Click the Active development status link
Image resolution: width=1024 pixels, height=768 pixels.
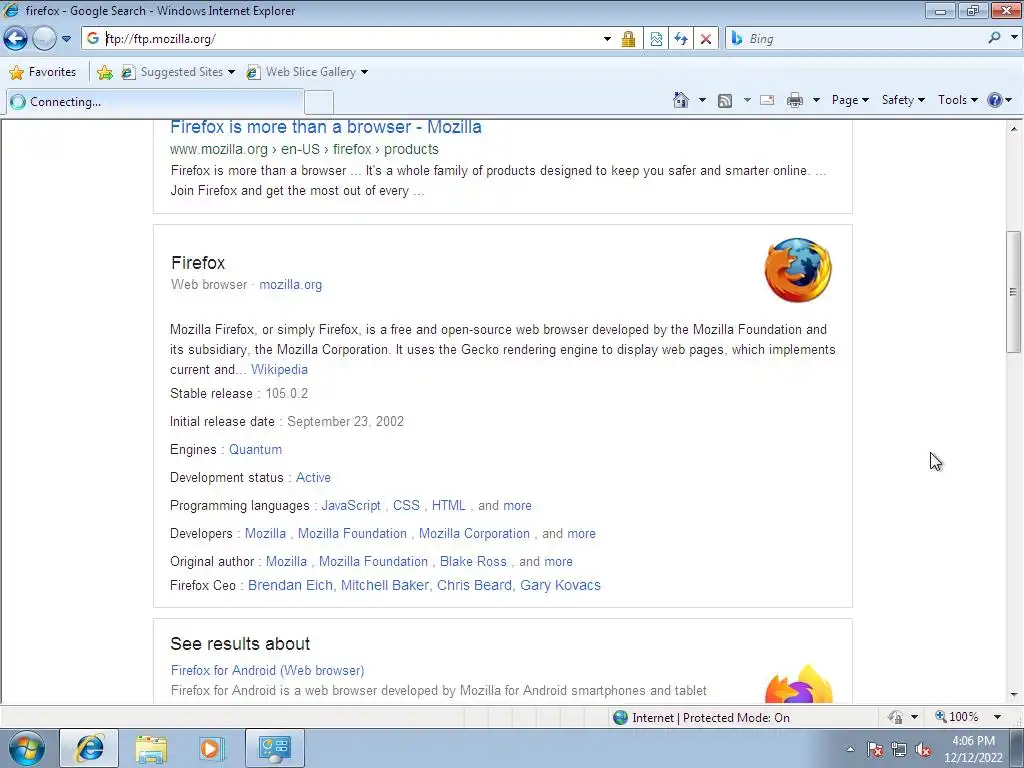tap(313, 477)
